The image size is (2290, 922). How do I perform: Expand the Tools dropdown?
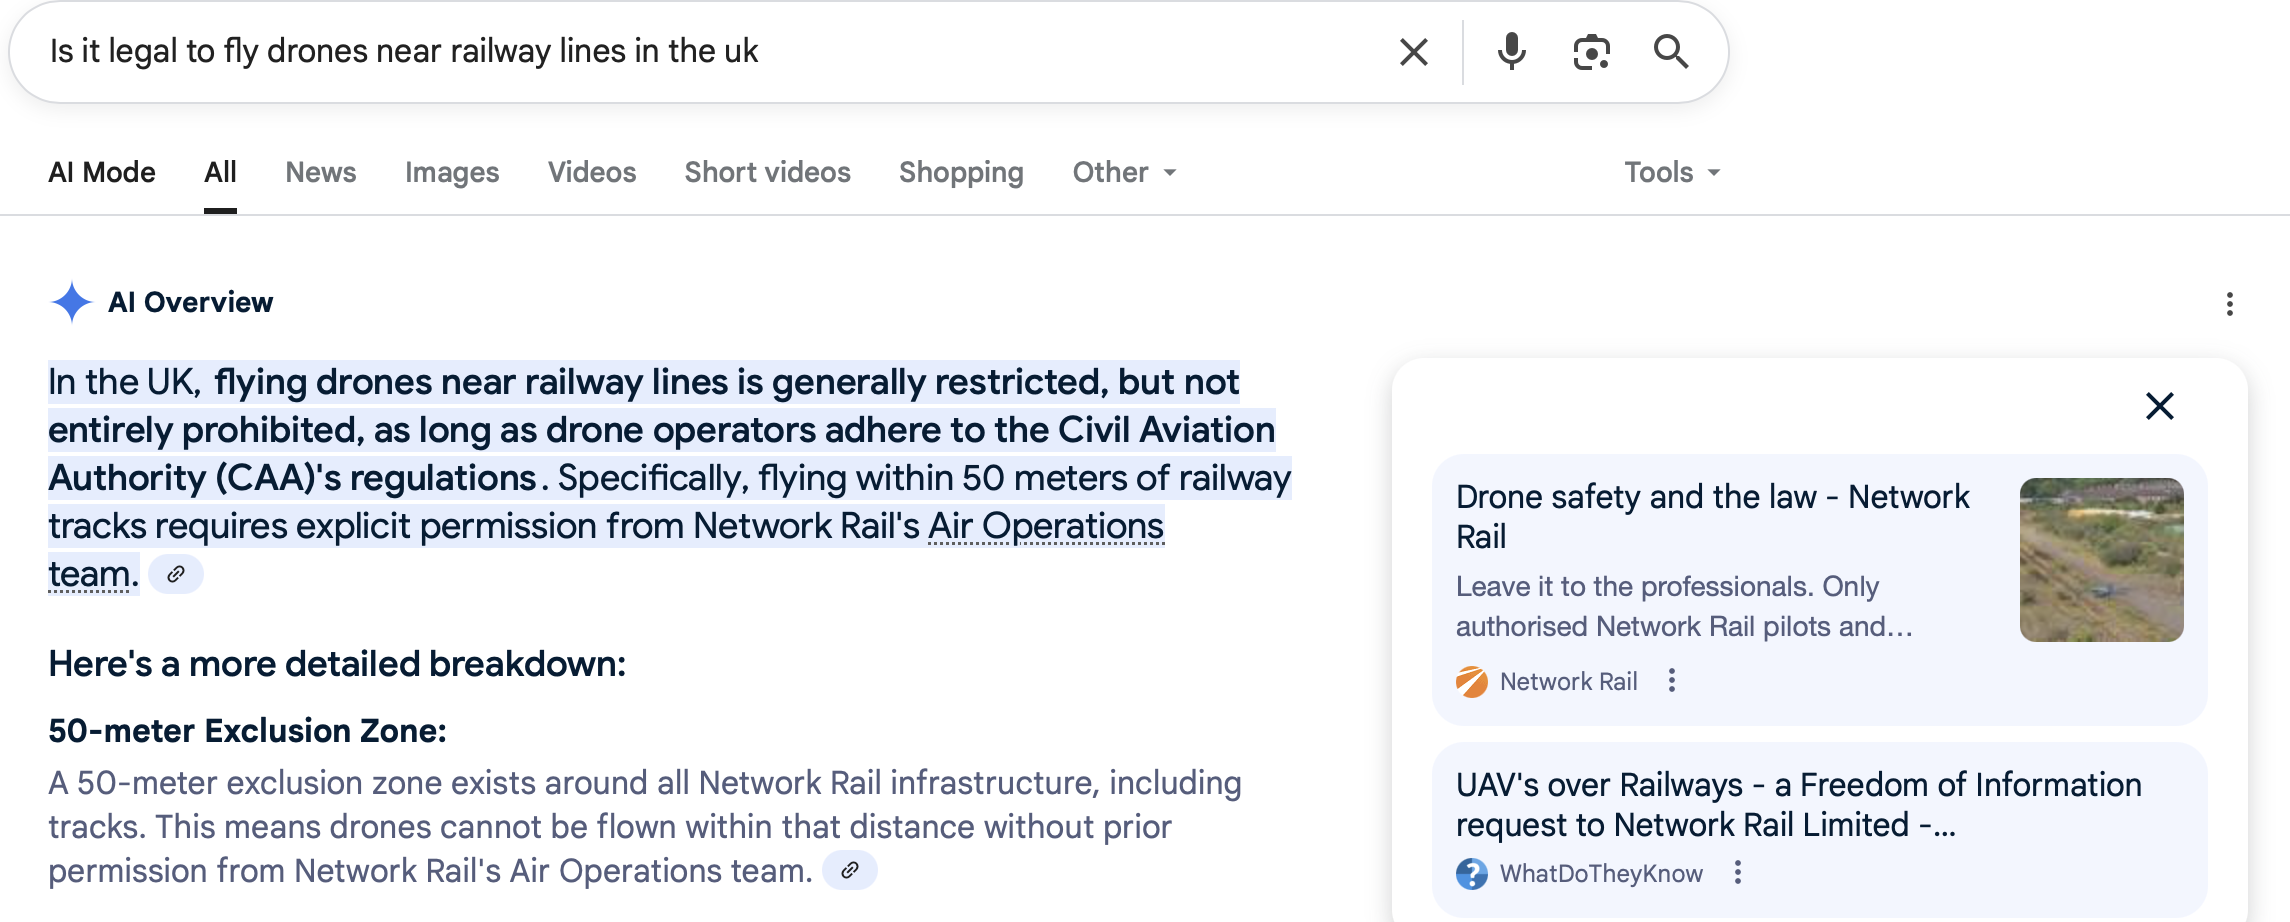pyautogui.click(x=1671, y=173)
